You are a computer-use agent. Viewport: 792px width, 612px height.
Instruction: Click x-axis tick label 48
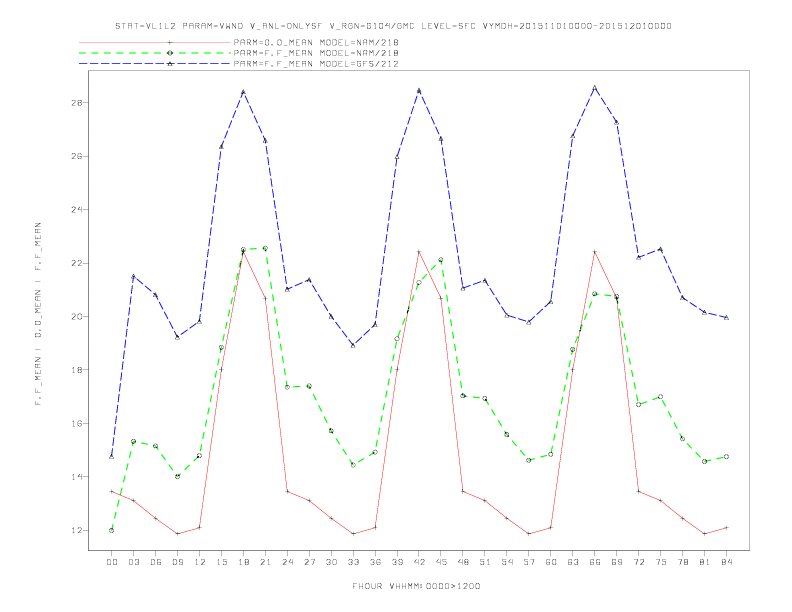click(x=463, y=562)
